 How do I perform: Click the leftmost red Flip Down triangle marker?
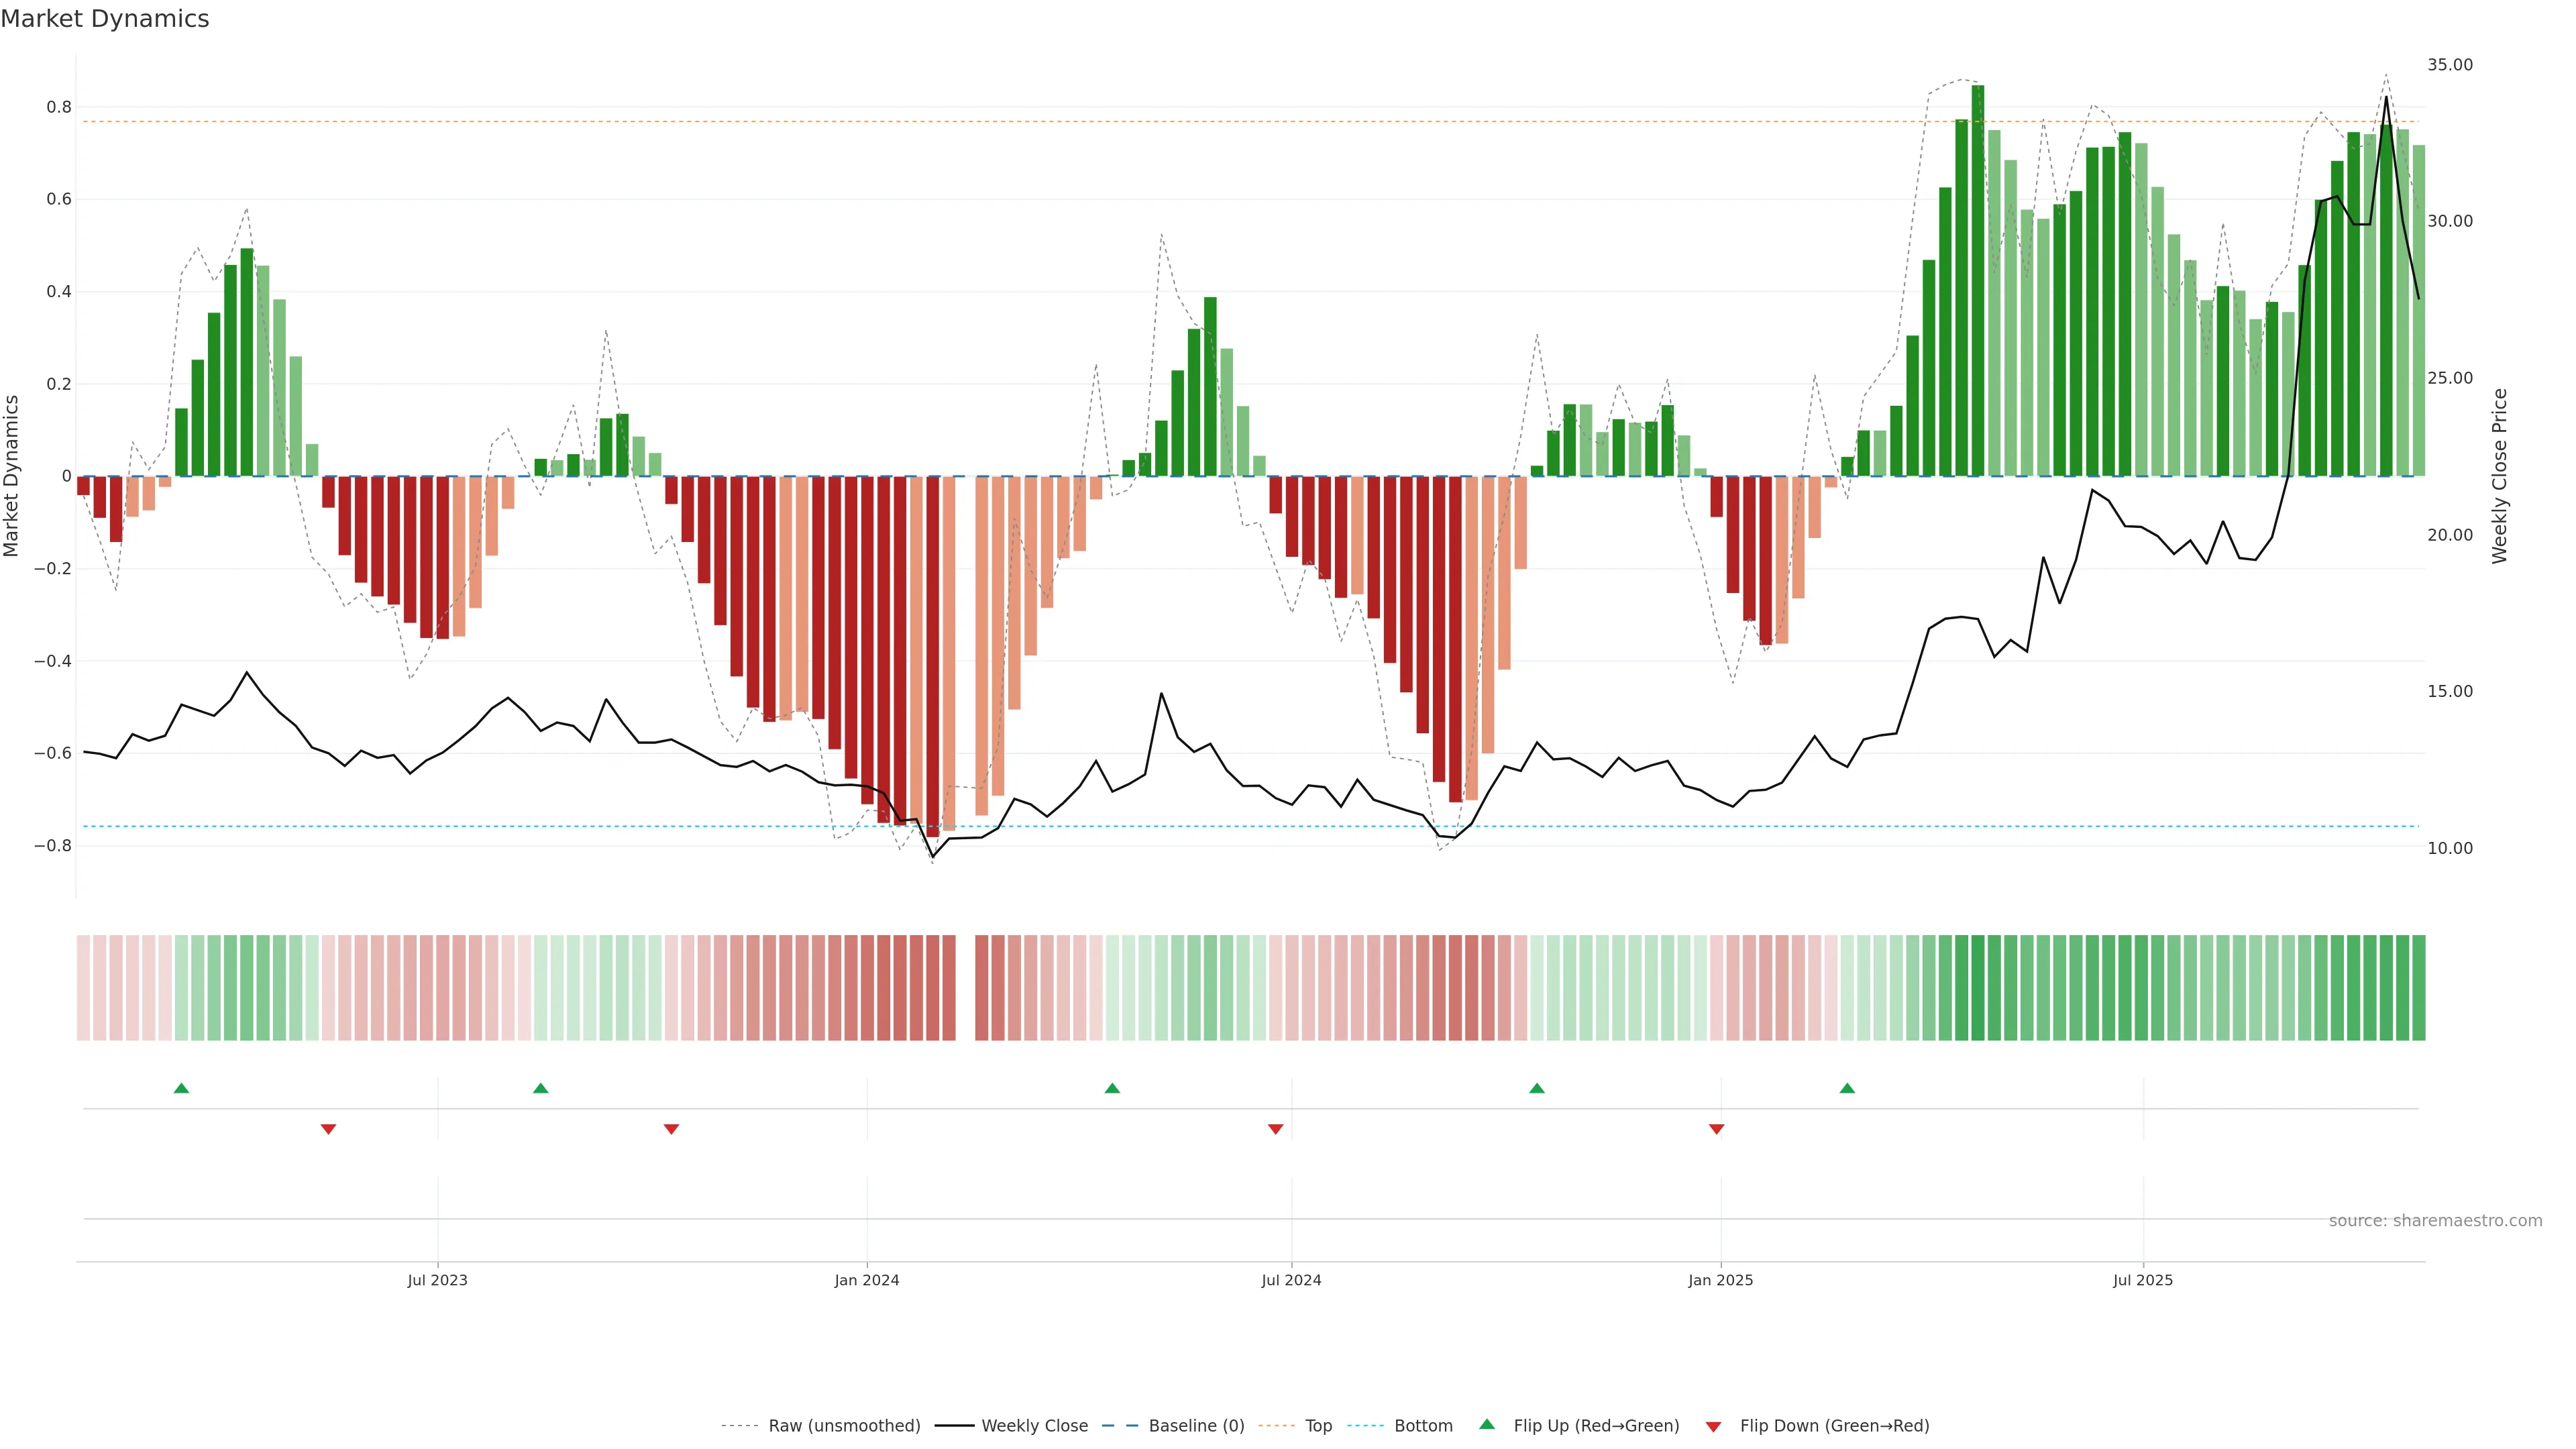pos(328,1129)
